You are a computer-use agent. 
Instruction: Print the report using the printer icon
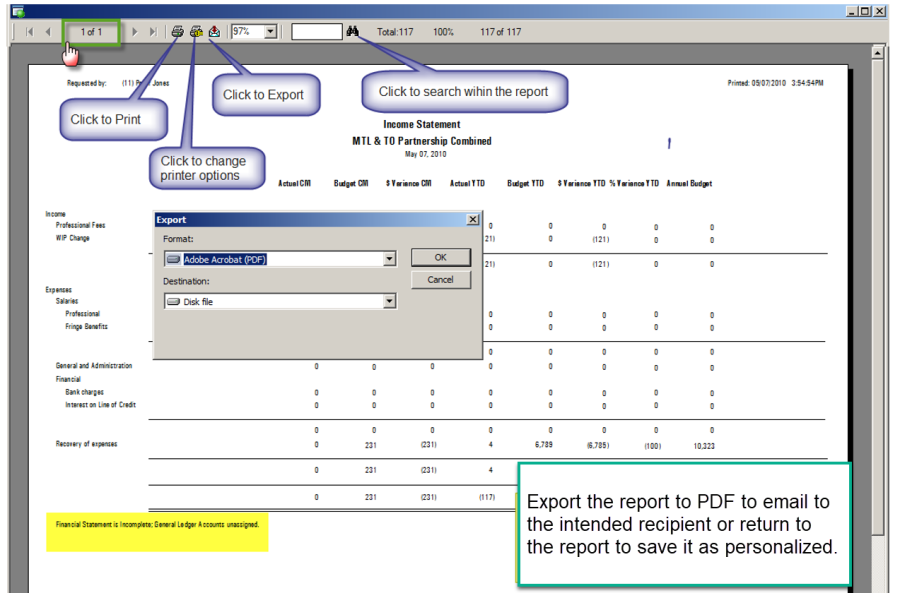pyautogui.click(x=177, y=32)
